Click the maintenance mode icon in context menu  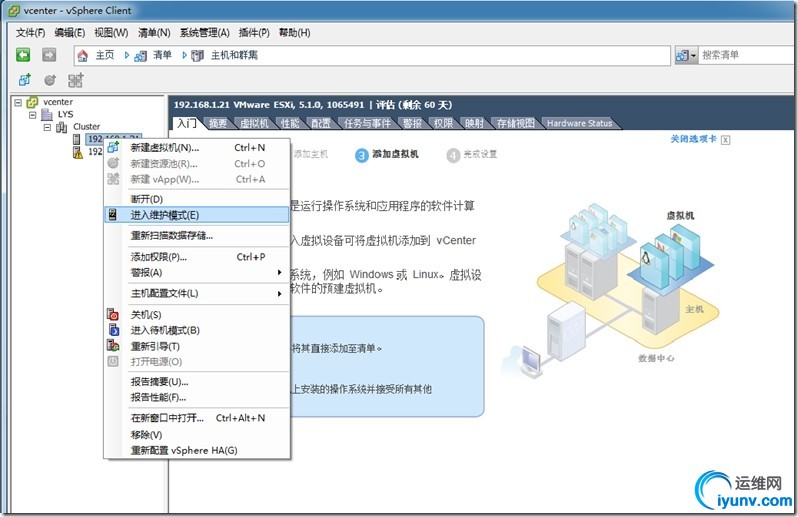[x=112, y=215]
